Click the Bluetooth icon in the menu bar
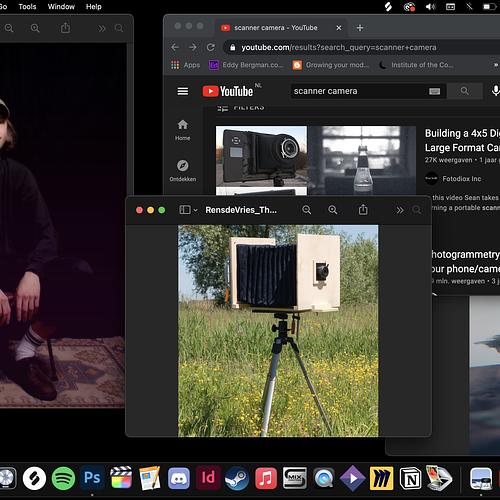The width and height of the screenshot is (500, 500). pyautogui.click(x=469, y=7)
